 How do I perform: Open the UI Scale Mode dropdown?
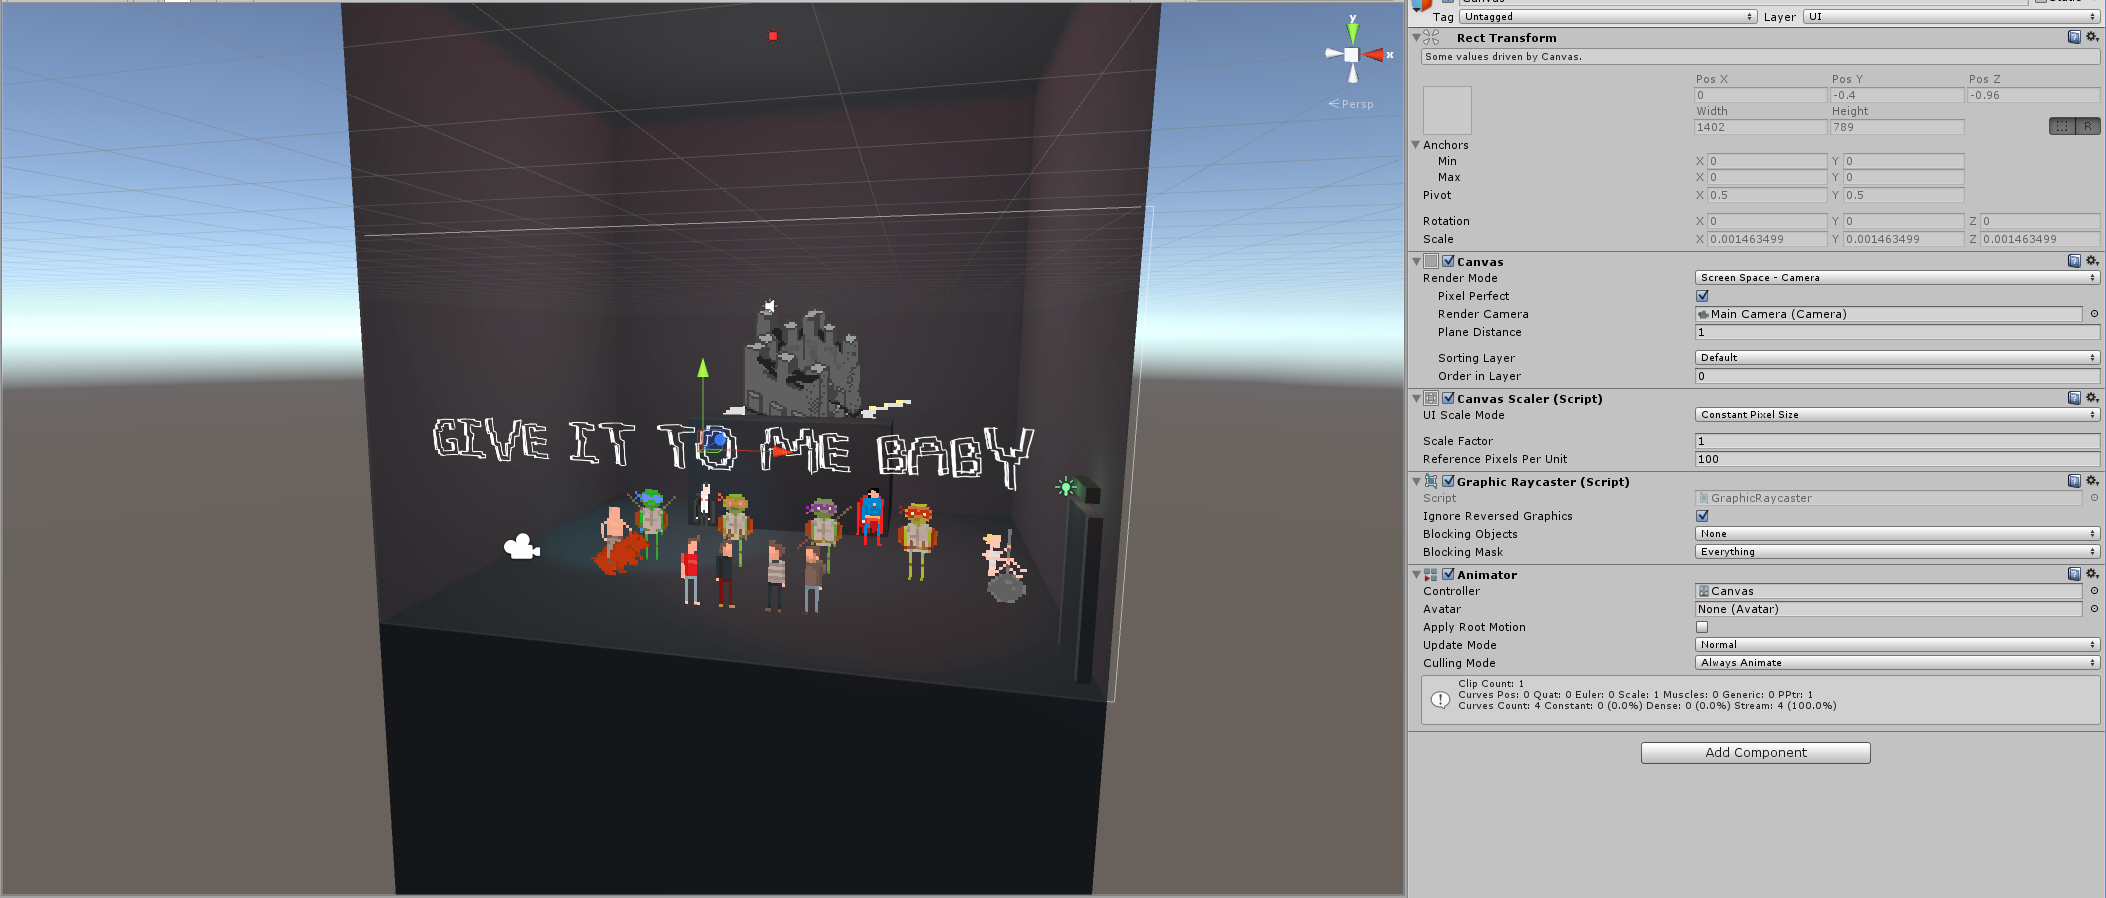1898,415
